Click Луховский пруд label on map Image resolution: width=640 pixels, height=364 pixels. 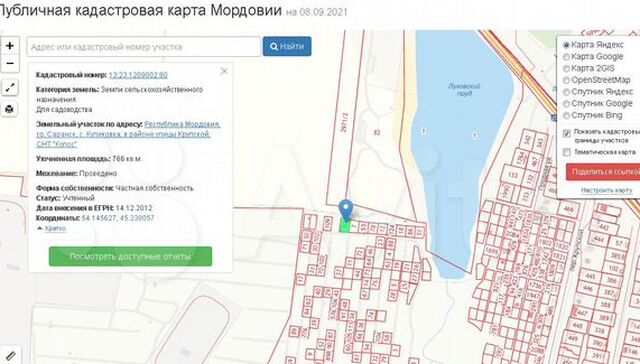click(464, 89)
